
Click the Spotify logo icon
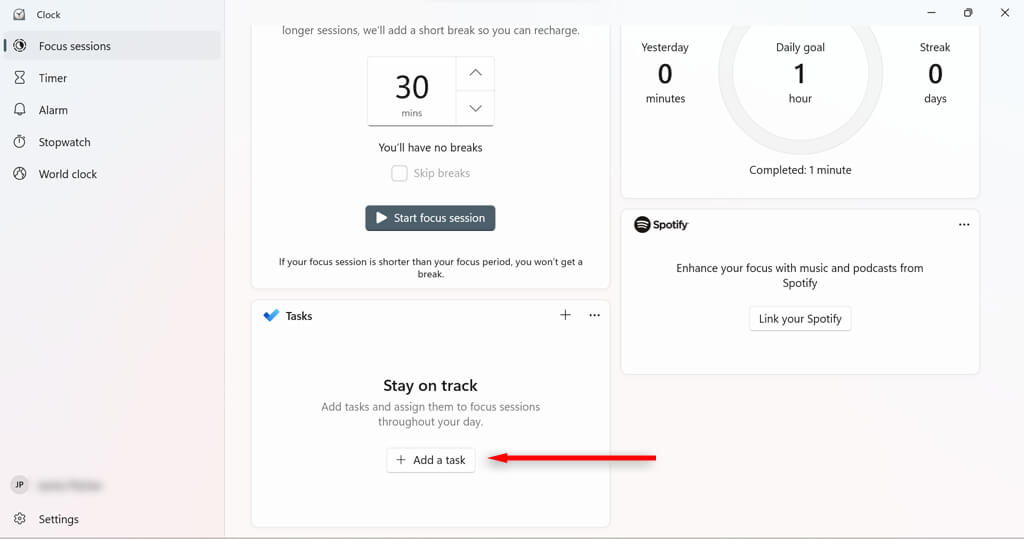(x=643, y=225)
